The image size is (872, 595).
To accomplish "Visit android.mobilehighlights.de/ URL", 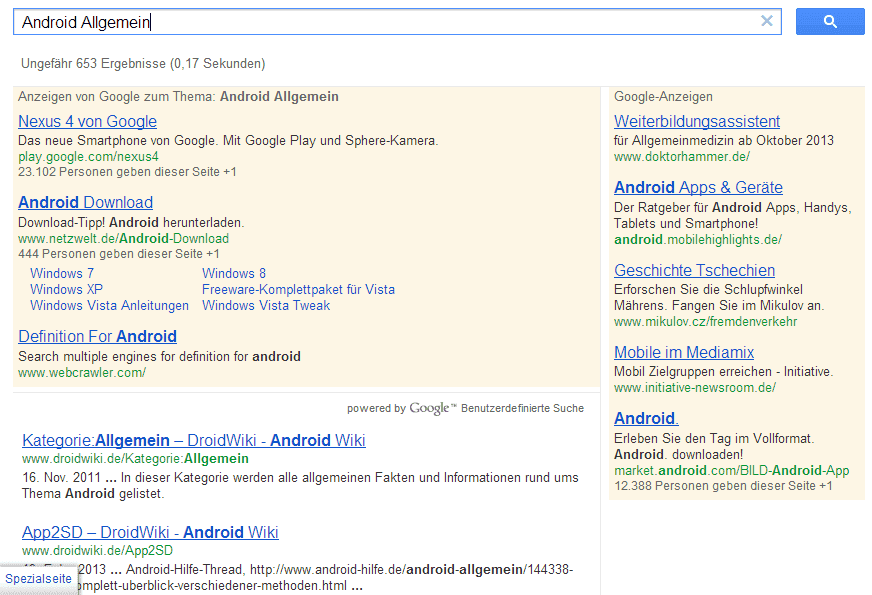I will (697, 240).
